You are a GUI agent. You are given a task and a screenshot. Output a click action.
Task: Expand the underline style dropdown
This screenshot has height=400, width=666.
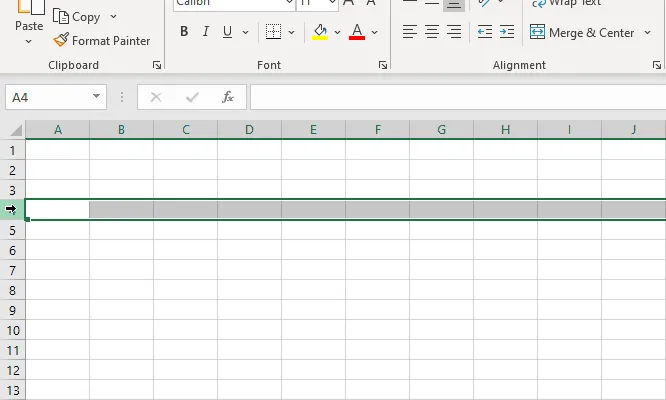[x=246, y=32]
